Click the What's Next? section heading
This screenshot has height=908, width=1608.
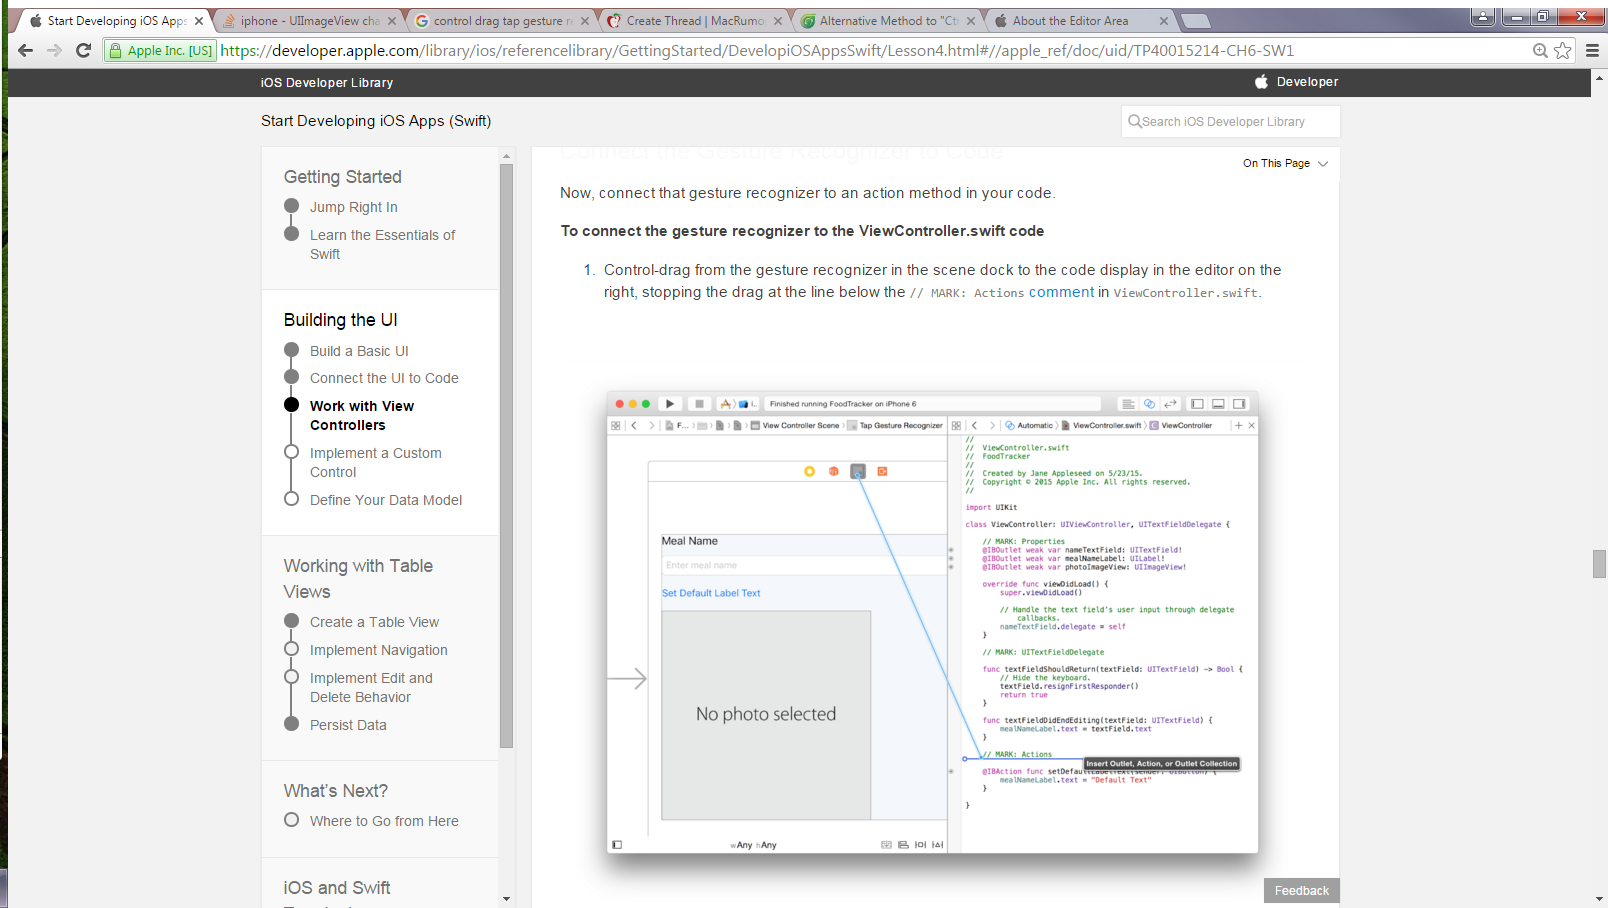(x=336, y=791)
